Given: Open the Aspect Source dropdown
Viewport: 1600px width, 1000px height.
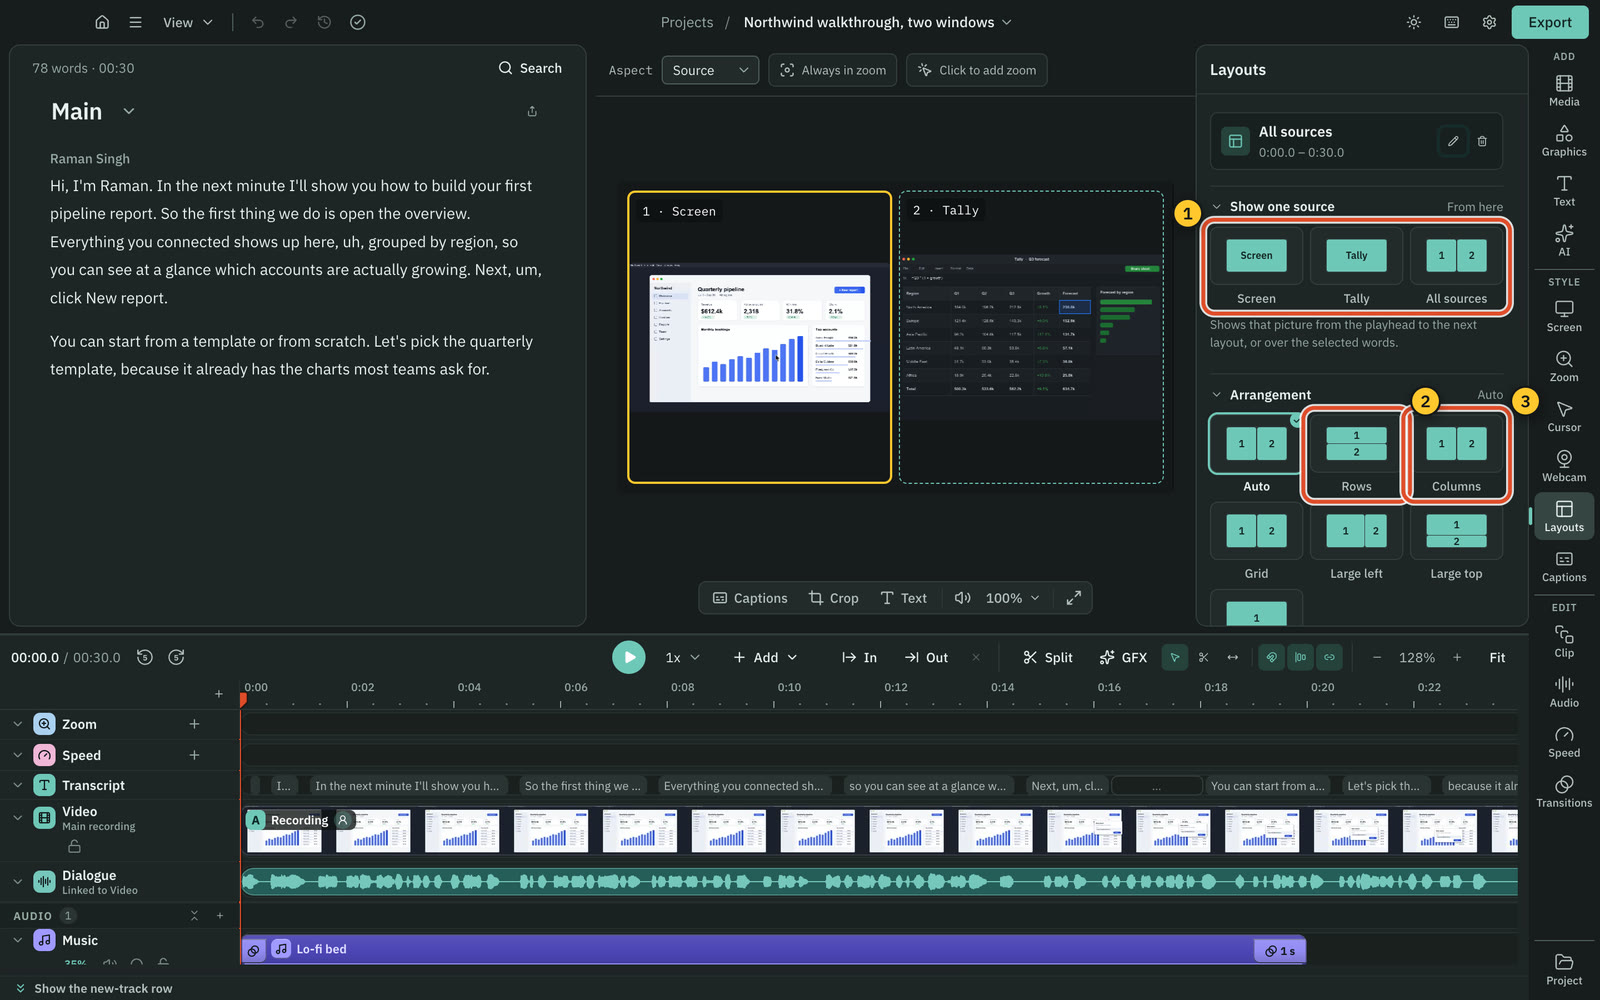Looking at the screenshot, I should 710,70.
